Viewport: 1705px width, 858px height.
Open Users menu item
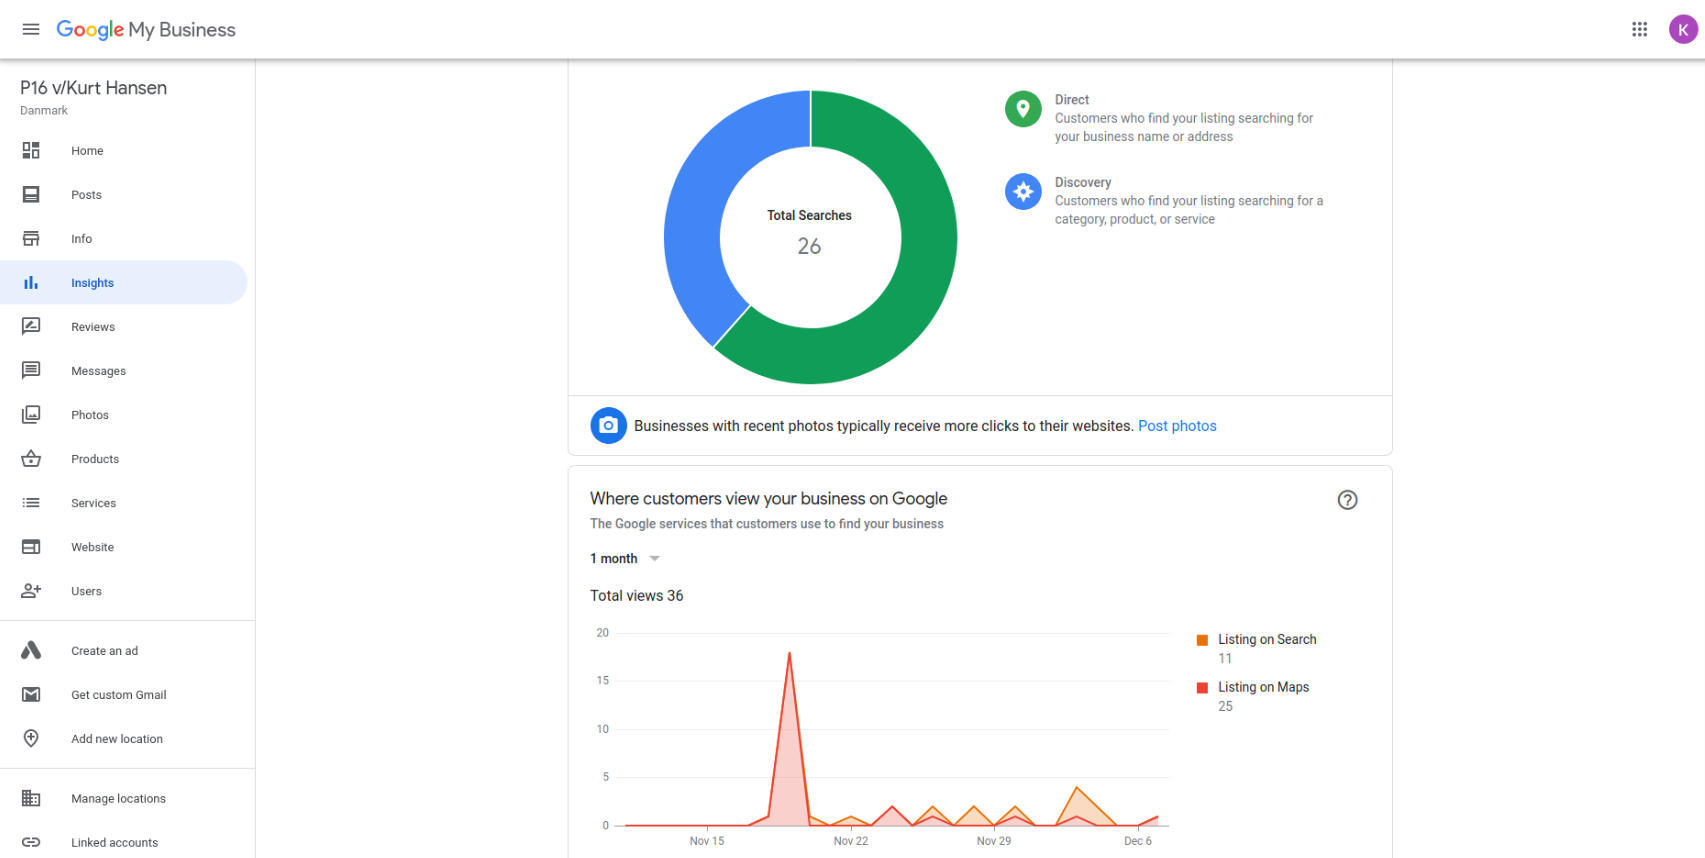tap(124, 590)
